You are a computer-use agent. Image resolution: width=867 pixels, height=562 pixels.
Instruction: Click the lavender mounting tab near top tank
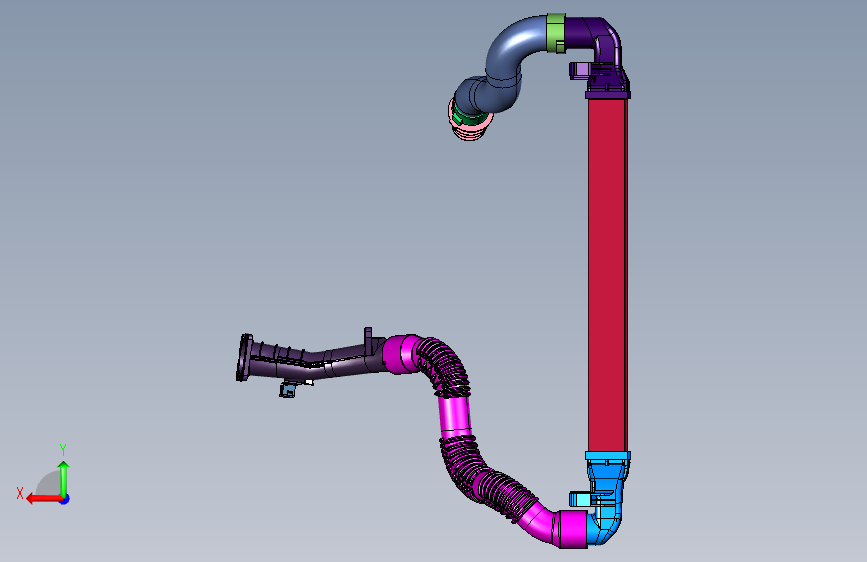tap(579, 70)
